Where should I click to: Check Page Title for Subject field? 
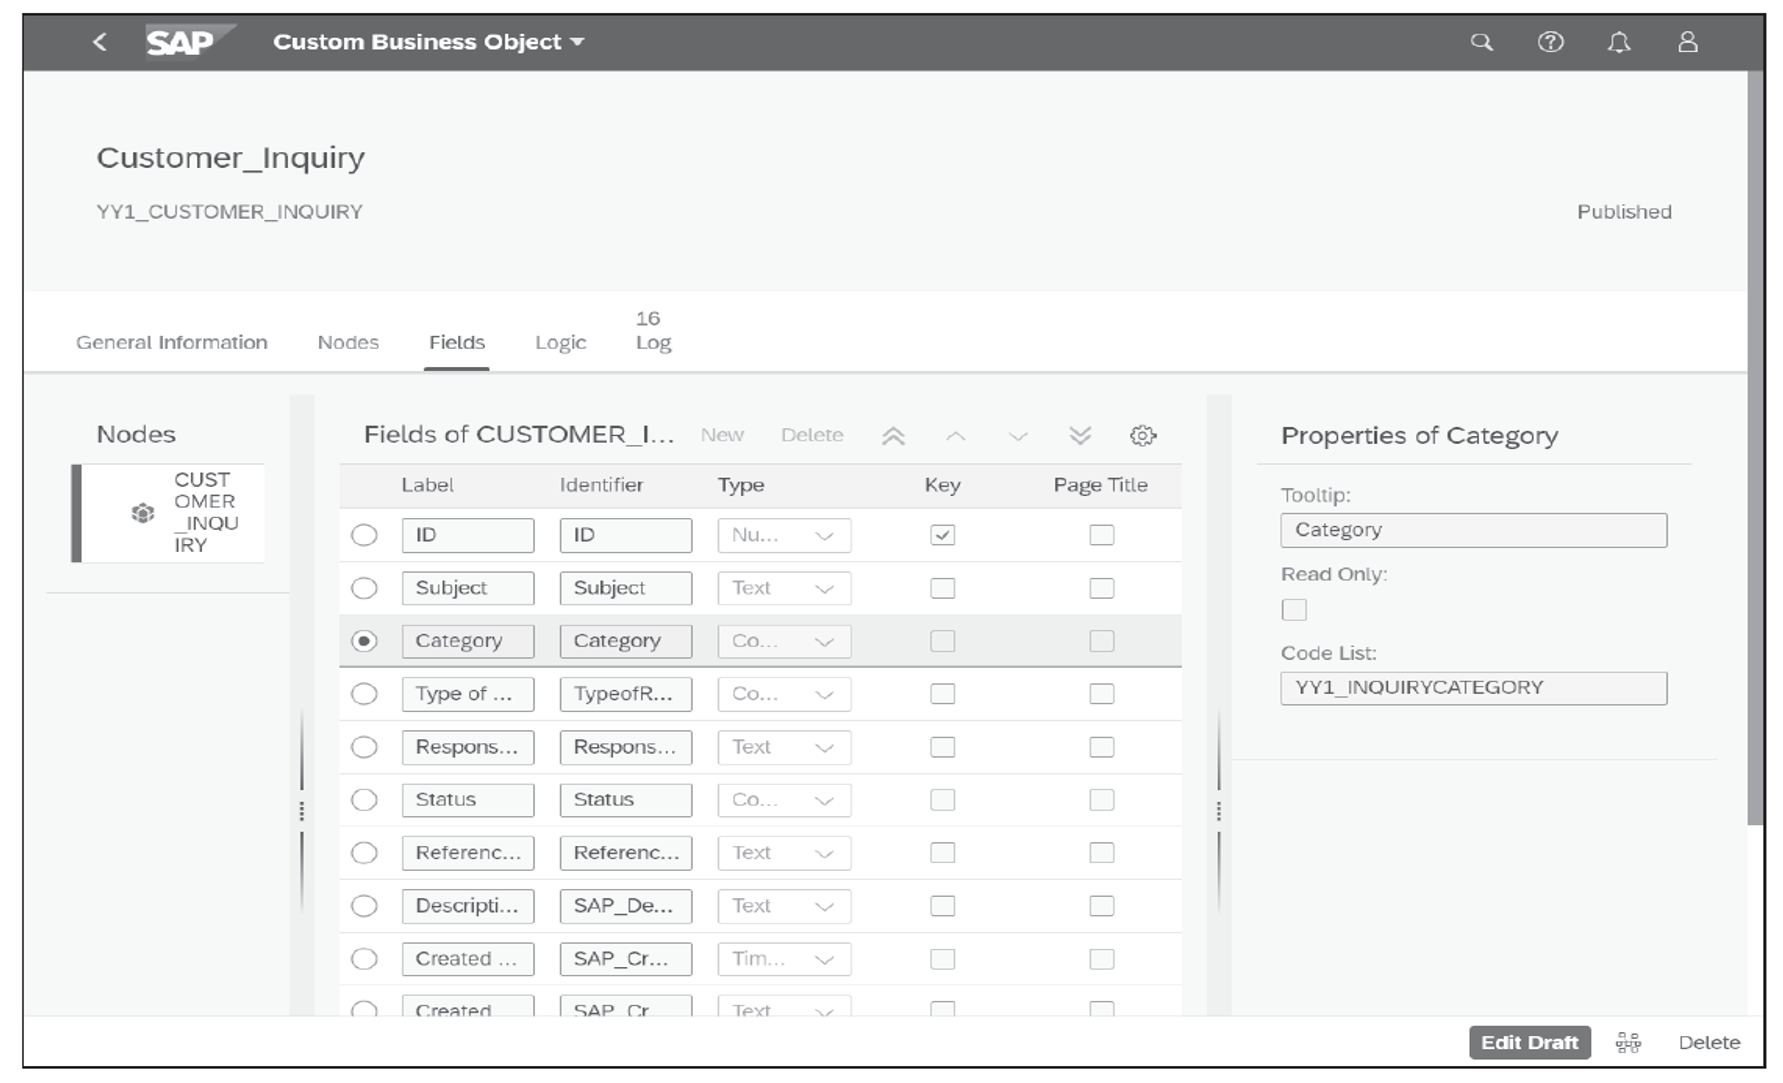pos(1099,588)
